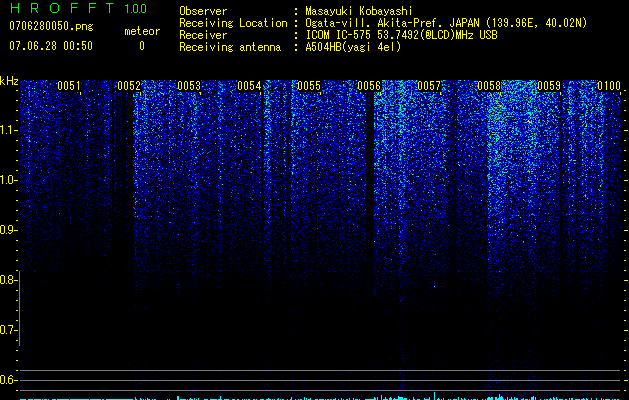Click the 0100 time marker
629x400 pixels.
pos(609,86)
